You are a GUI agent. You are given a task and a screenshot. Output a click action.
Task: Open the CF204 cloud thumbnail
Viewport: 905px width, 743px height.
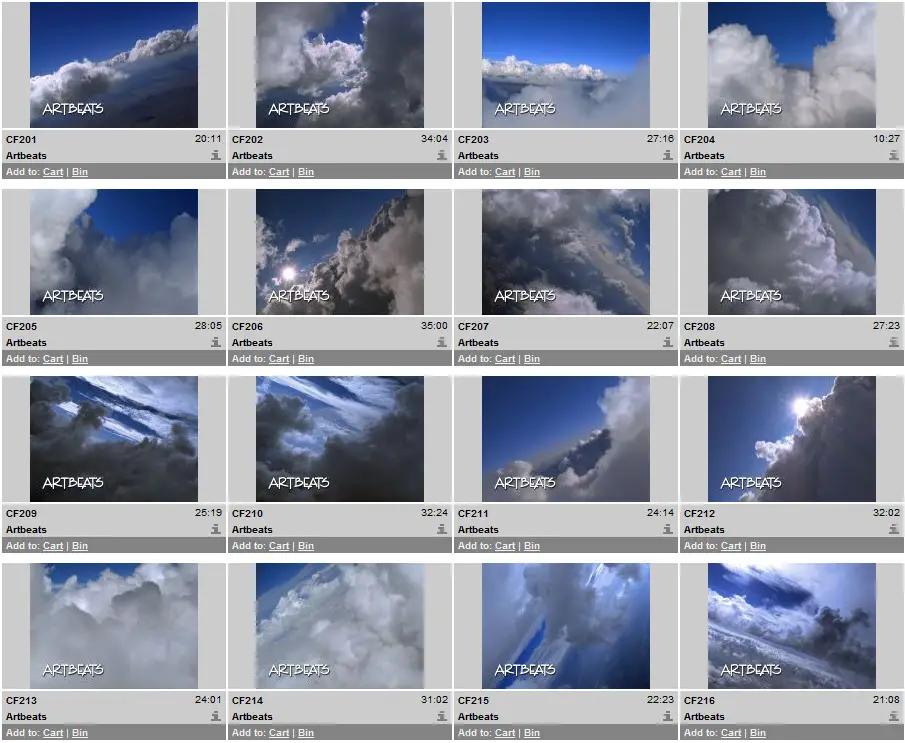[x=792, y=65]
